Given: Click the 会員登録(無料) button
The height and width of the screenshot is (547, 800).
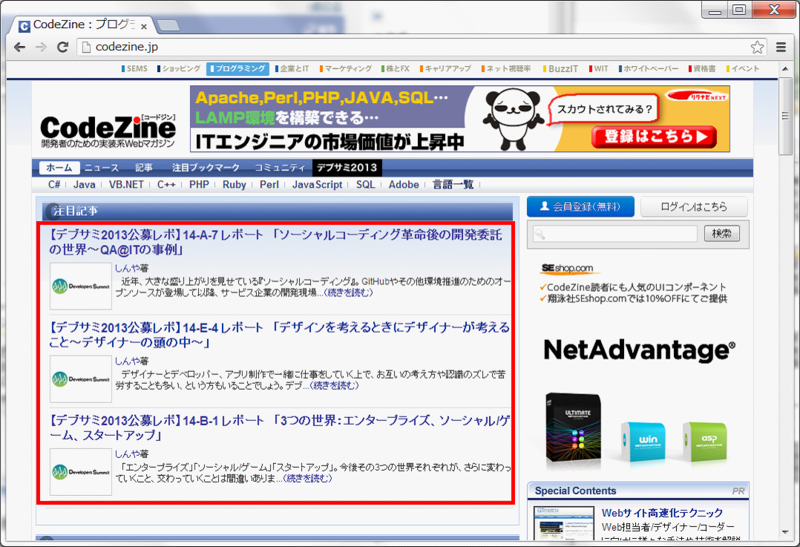Looking at the screenshot, I should tap(581, 207).
